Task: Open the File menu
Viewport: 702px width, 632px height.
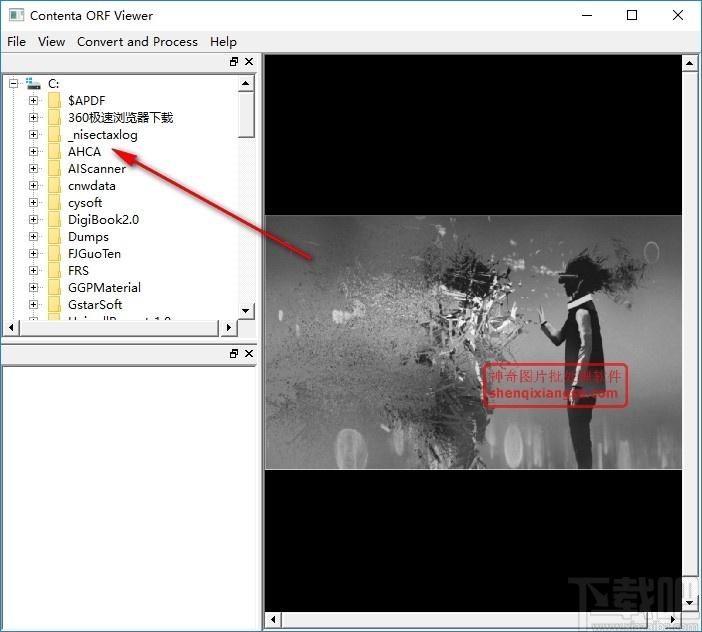Action: tap(17, 42)
